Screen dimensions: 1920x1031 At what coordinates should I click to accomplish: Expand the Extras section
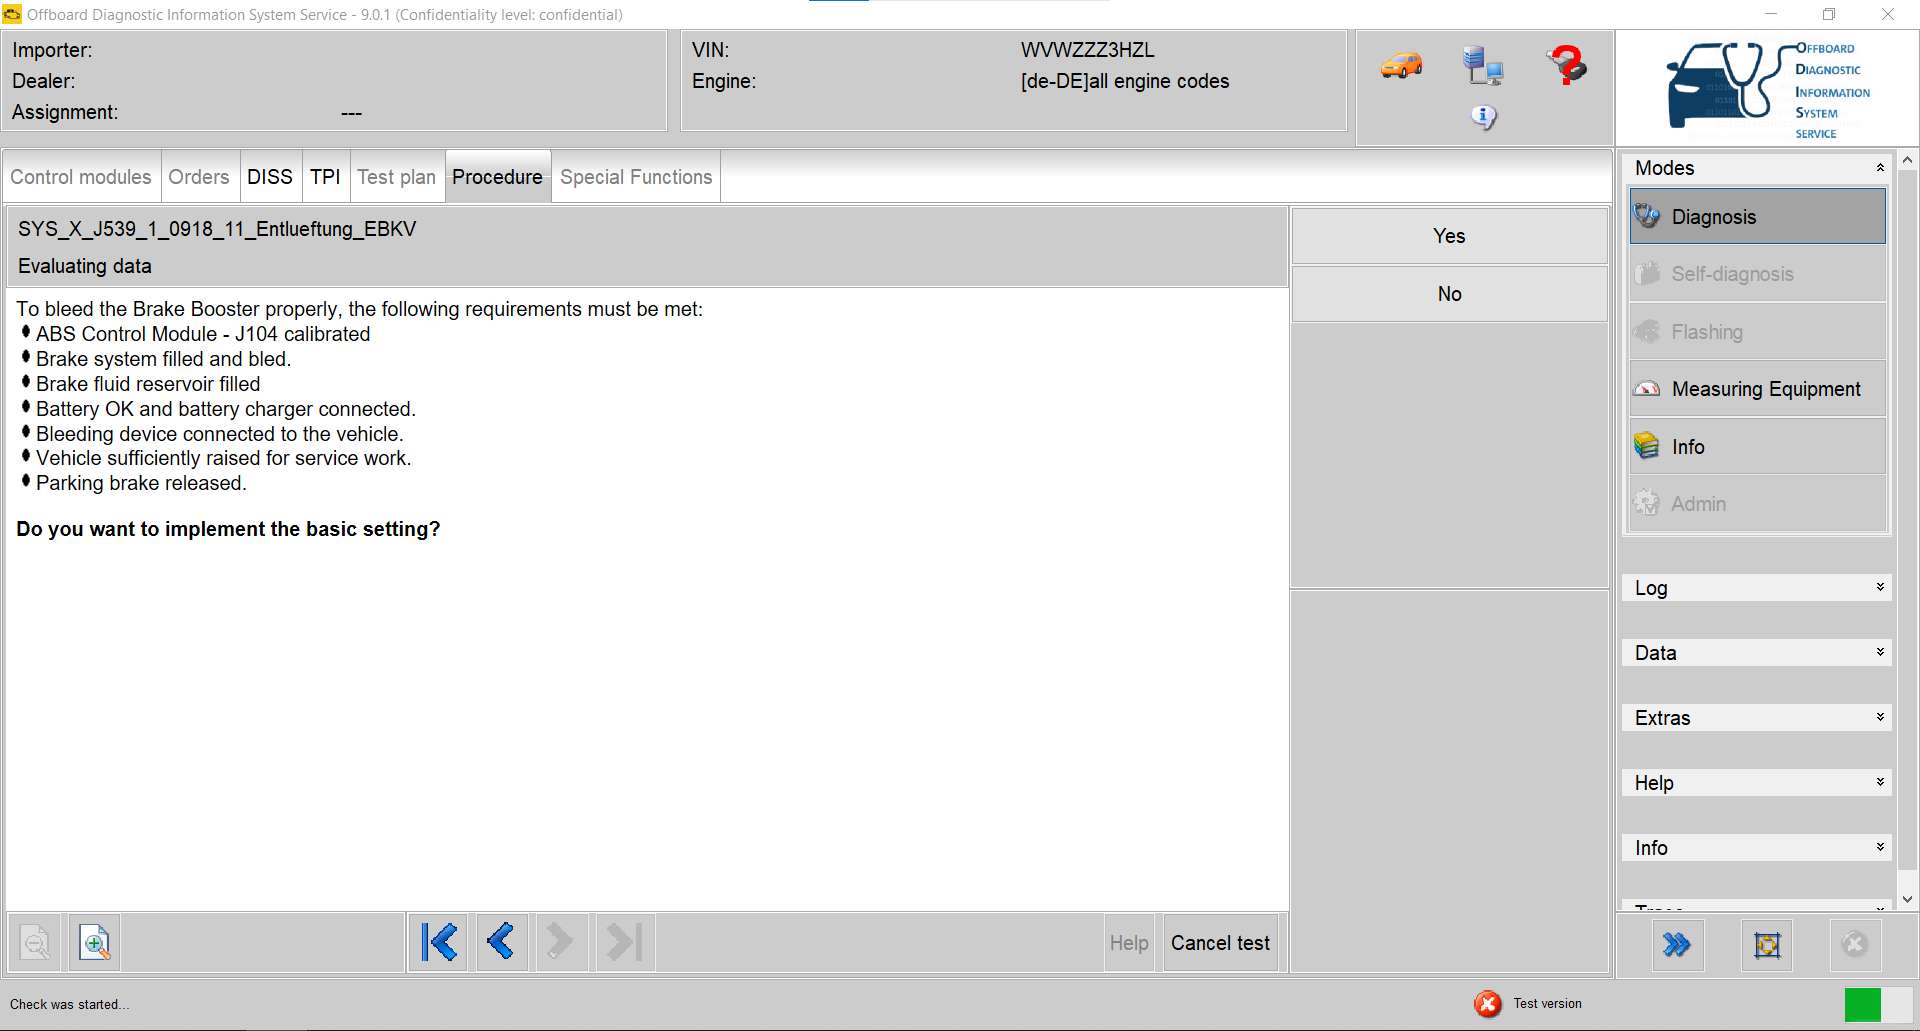[1879, 718]
